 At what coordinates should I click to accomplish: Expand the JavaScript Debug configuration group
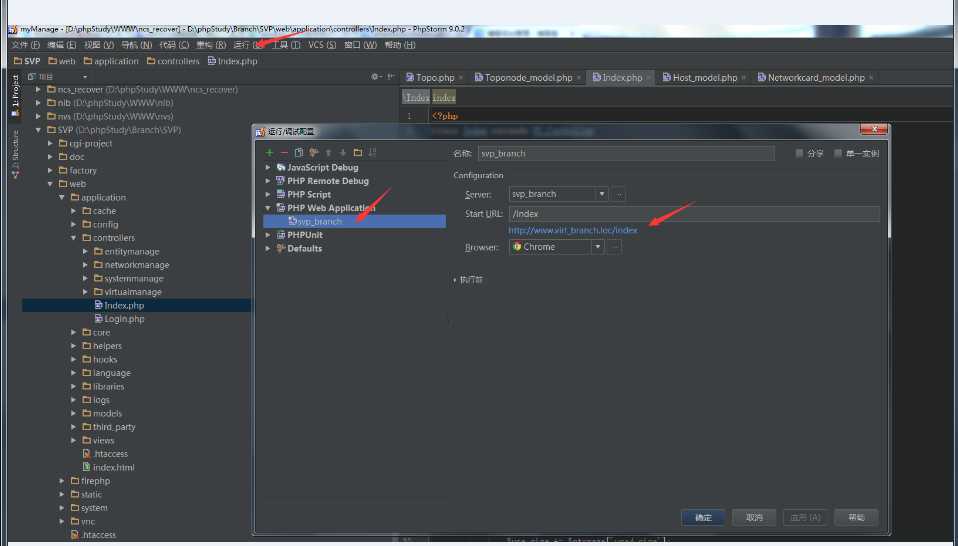point(268,167)
